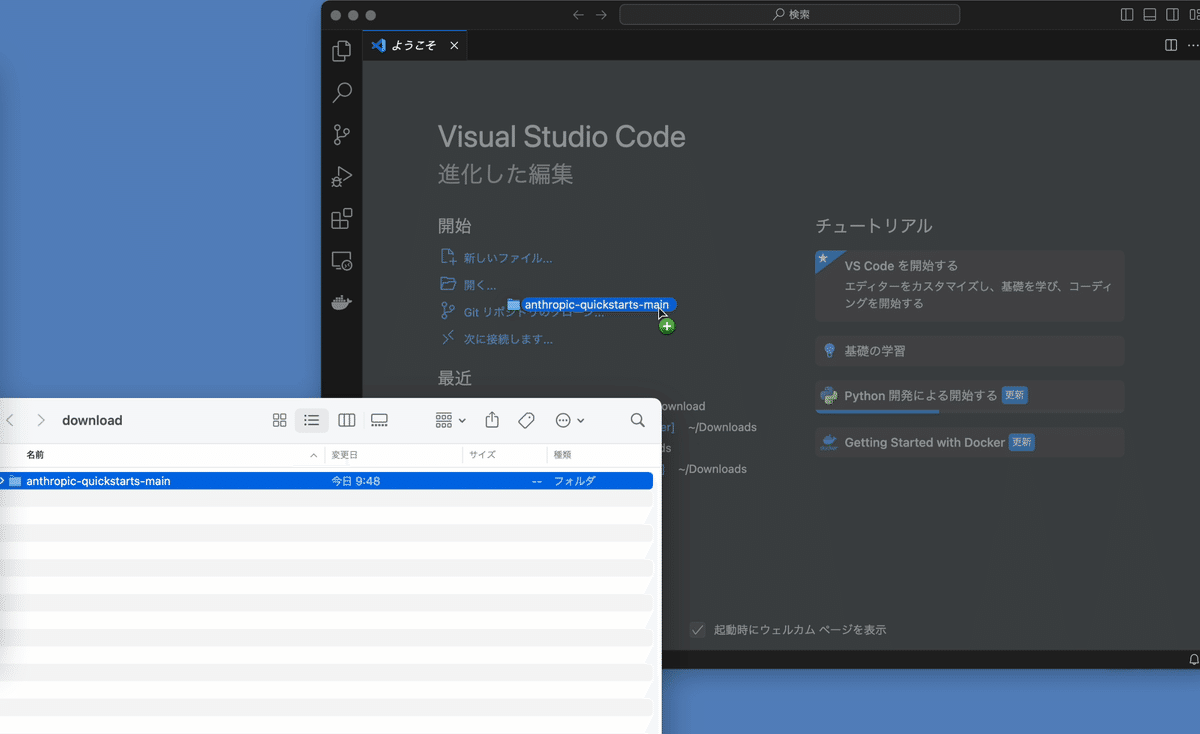1200x734 pixels.
Task: Click the サイズ column header in Finder
Action: point(483,455)
